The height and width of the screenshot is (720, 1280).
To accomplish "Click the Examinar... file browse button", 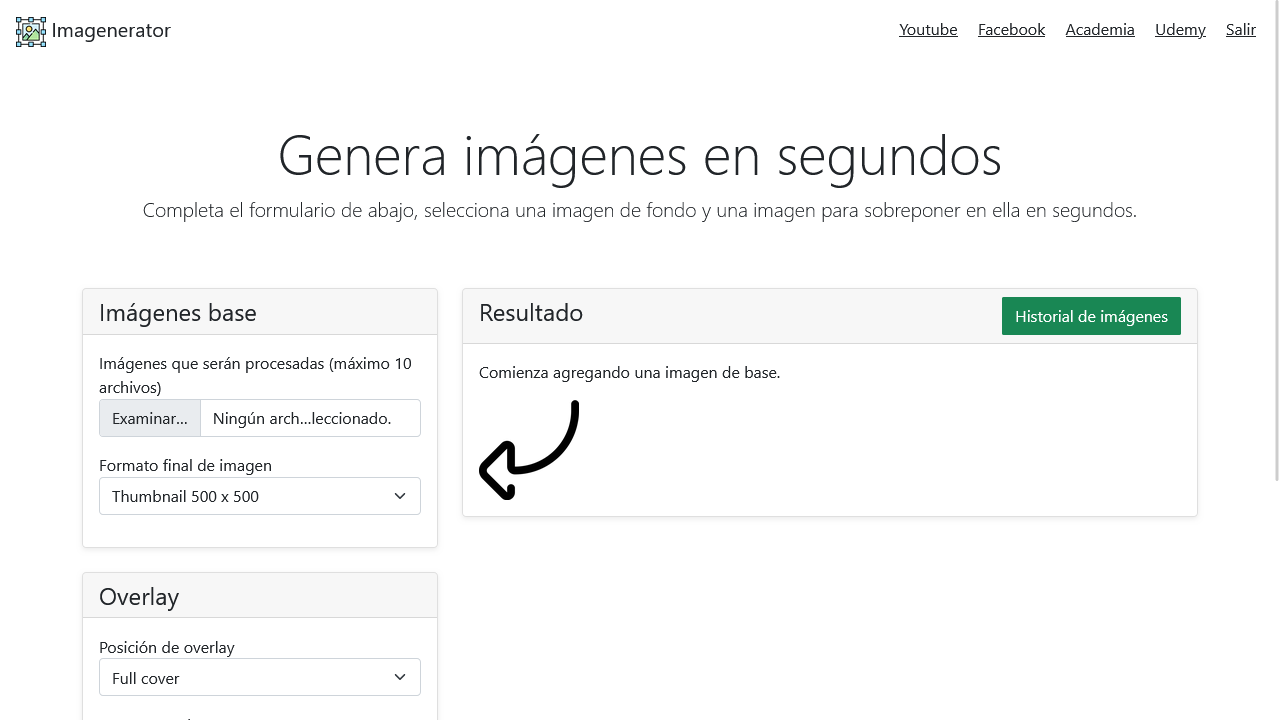I will pyautogui.click(x=150, y=418).
